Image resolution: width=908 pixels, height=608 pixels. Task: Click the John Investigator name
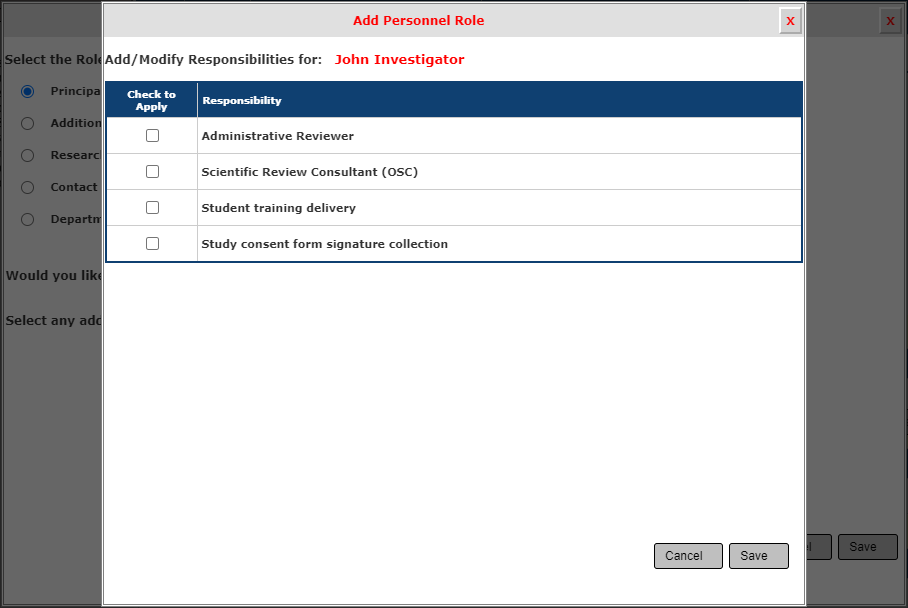[400, 60]
